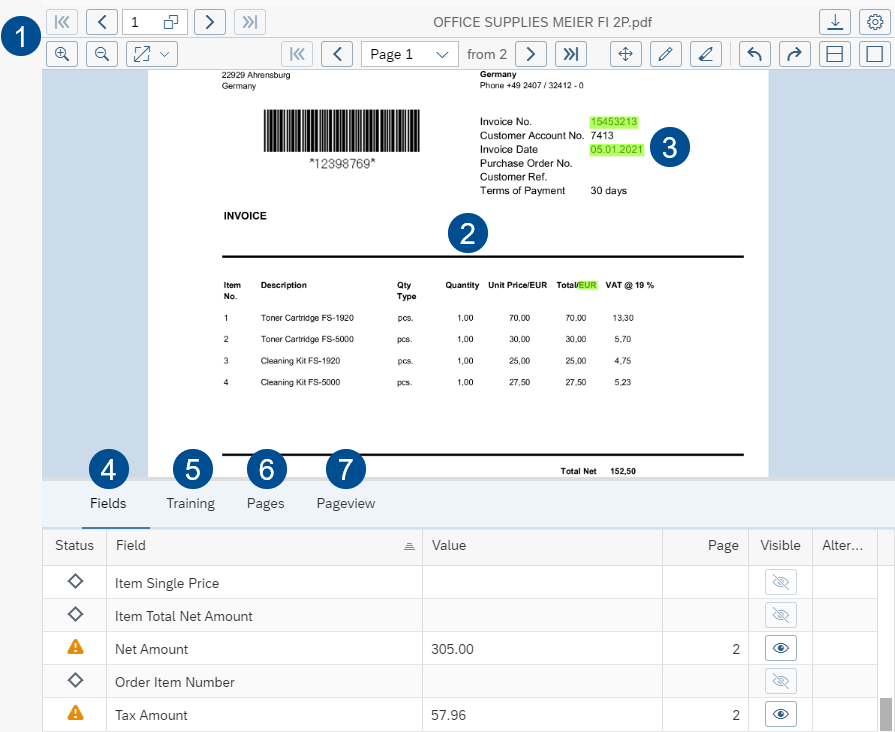The width and height of the screenshot is (895, 732).
Task: Toggle visibility of the Net Amount field
Action: [781, 648]
